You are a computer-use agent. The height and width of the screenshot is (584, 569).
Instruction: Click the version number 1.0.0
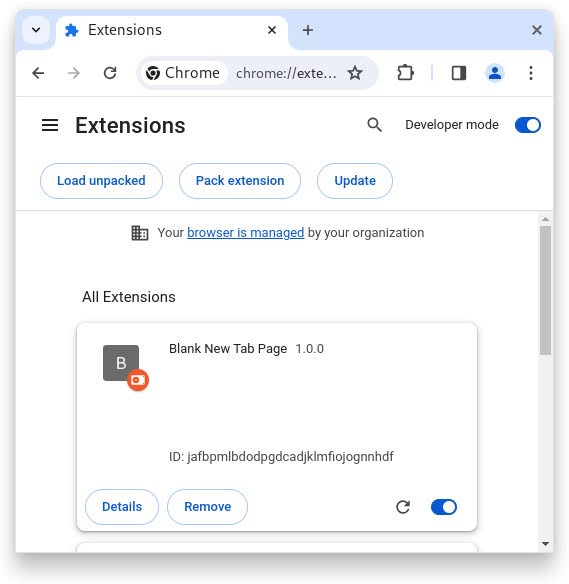pos(309,349)
